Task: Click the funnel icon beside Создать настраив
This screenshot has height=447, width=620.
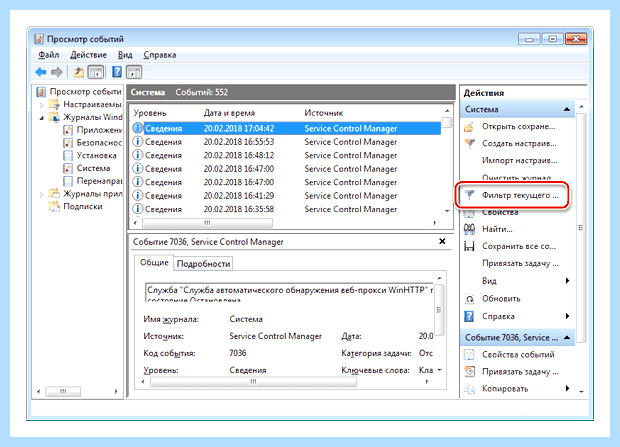Action: point(469,143)
